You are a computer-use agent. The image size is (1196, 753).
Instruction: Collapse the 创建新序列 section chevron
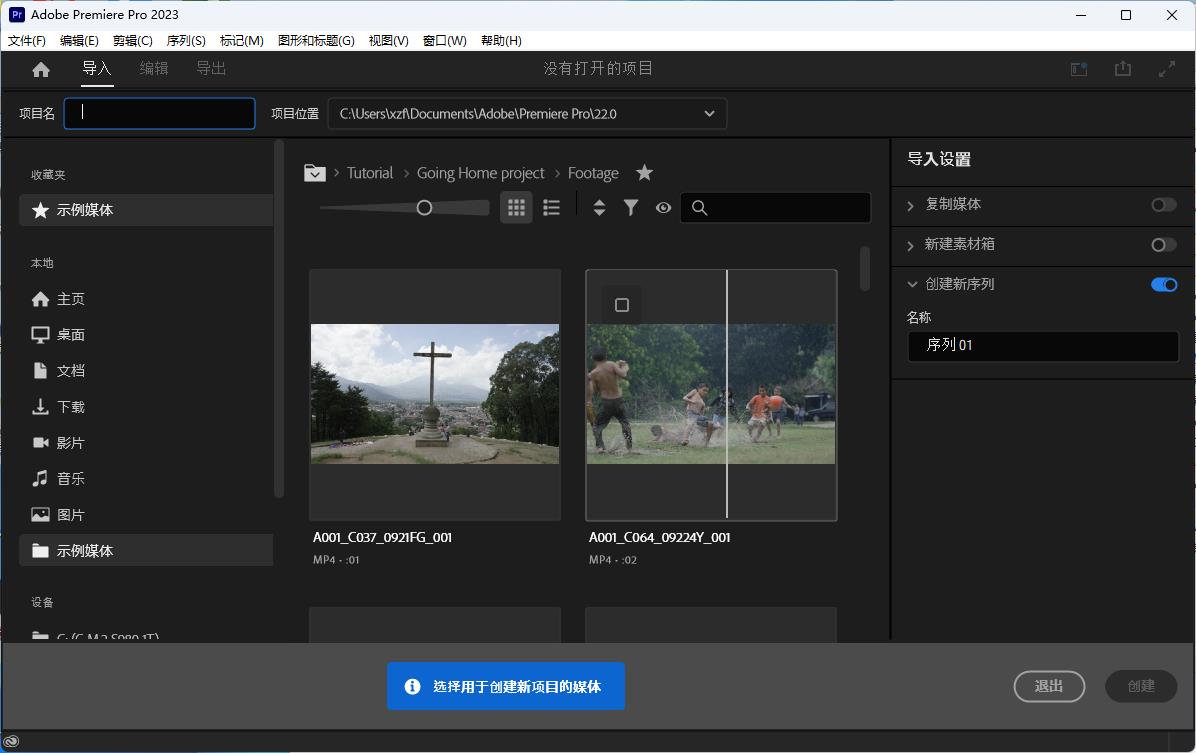point(911,285)
